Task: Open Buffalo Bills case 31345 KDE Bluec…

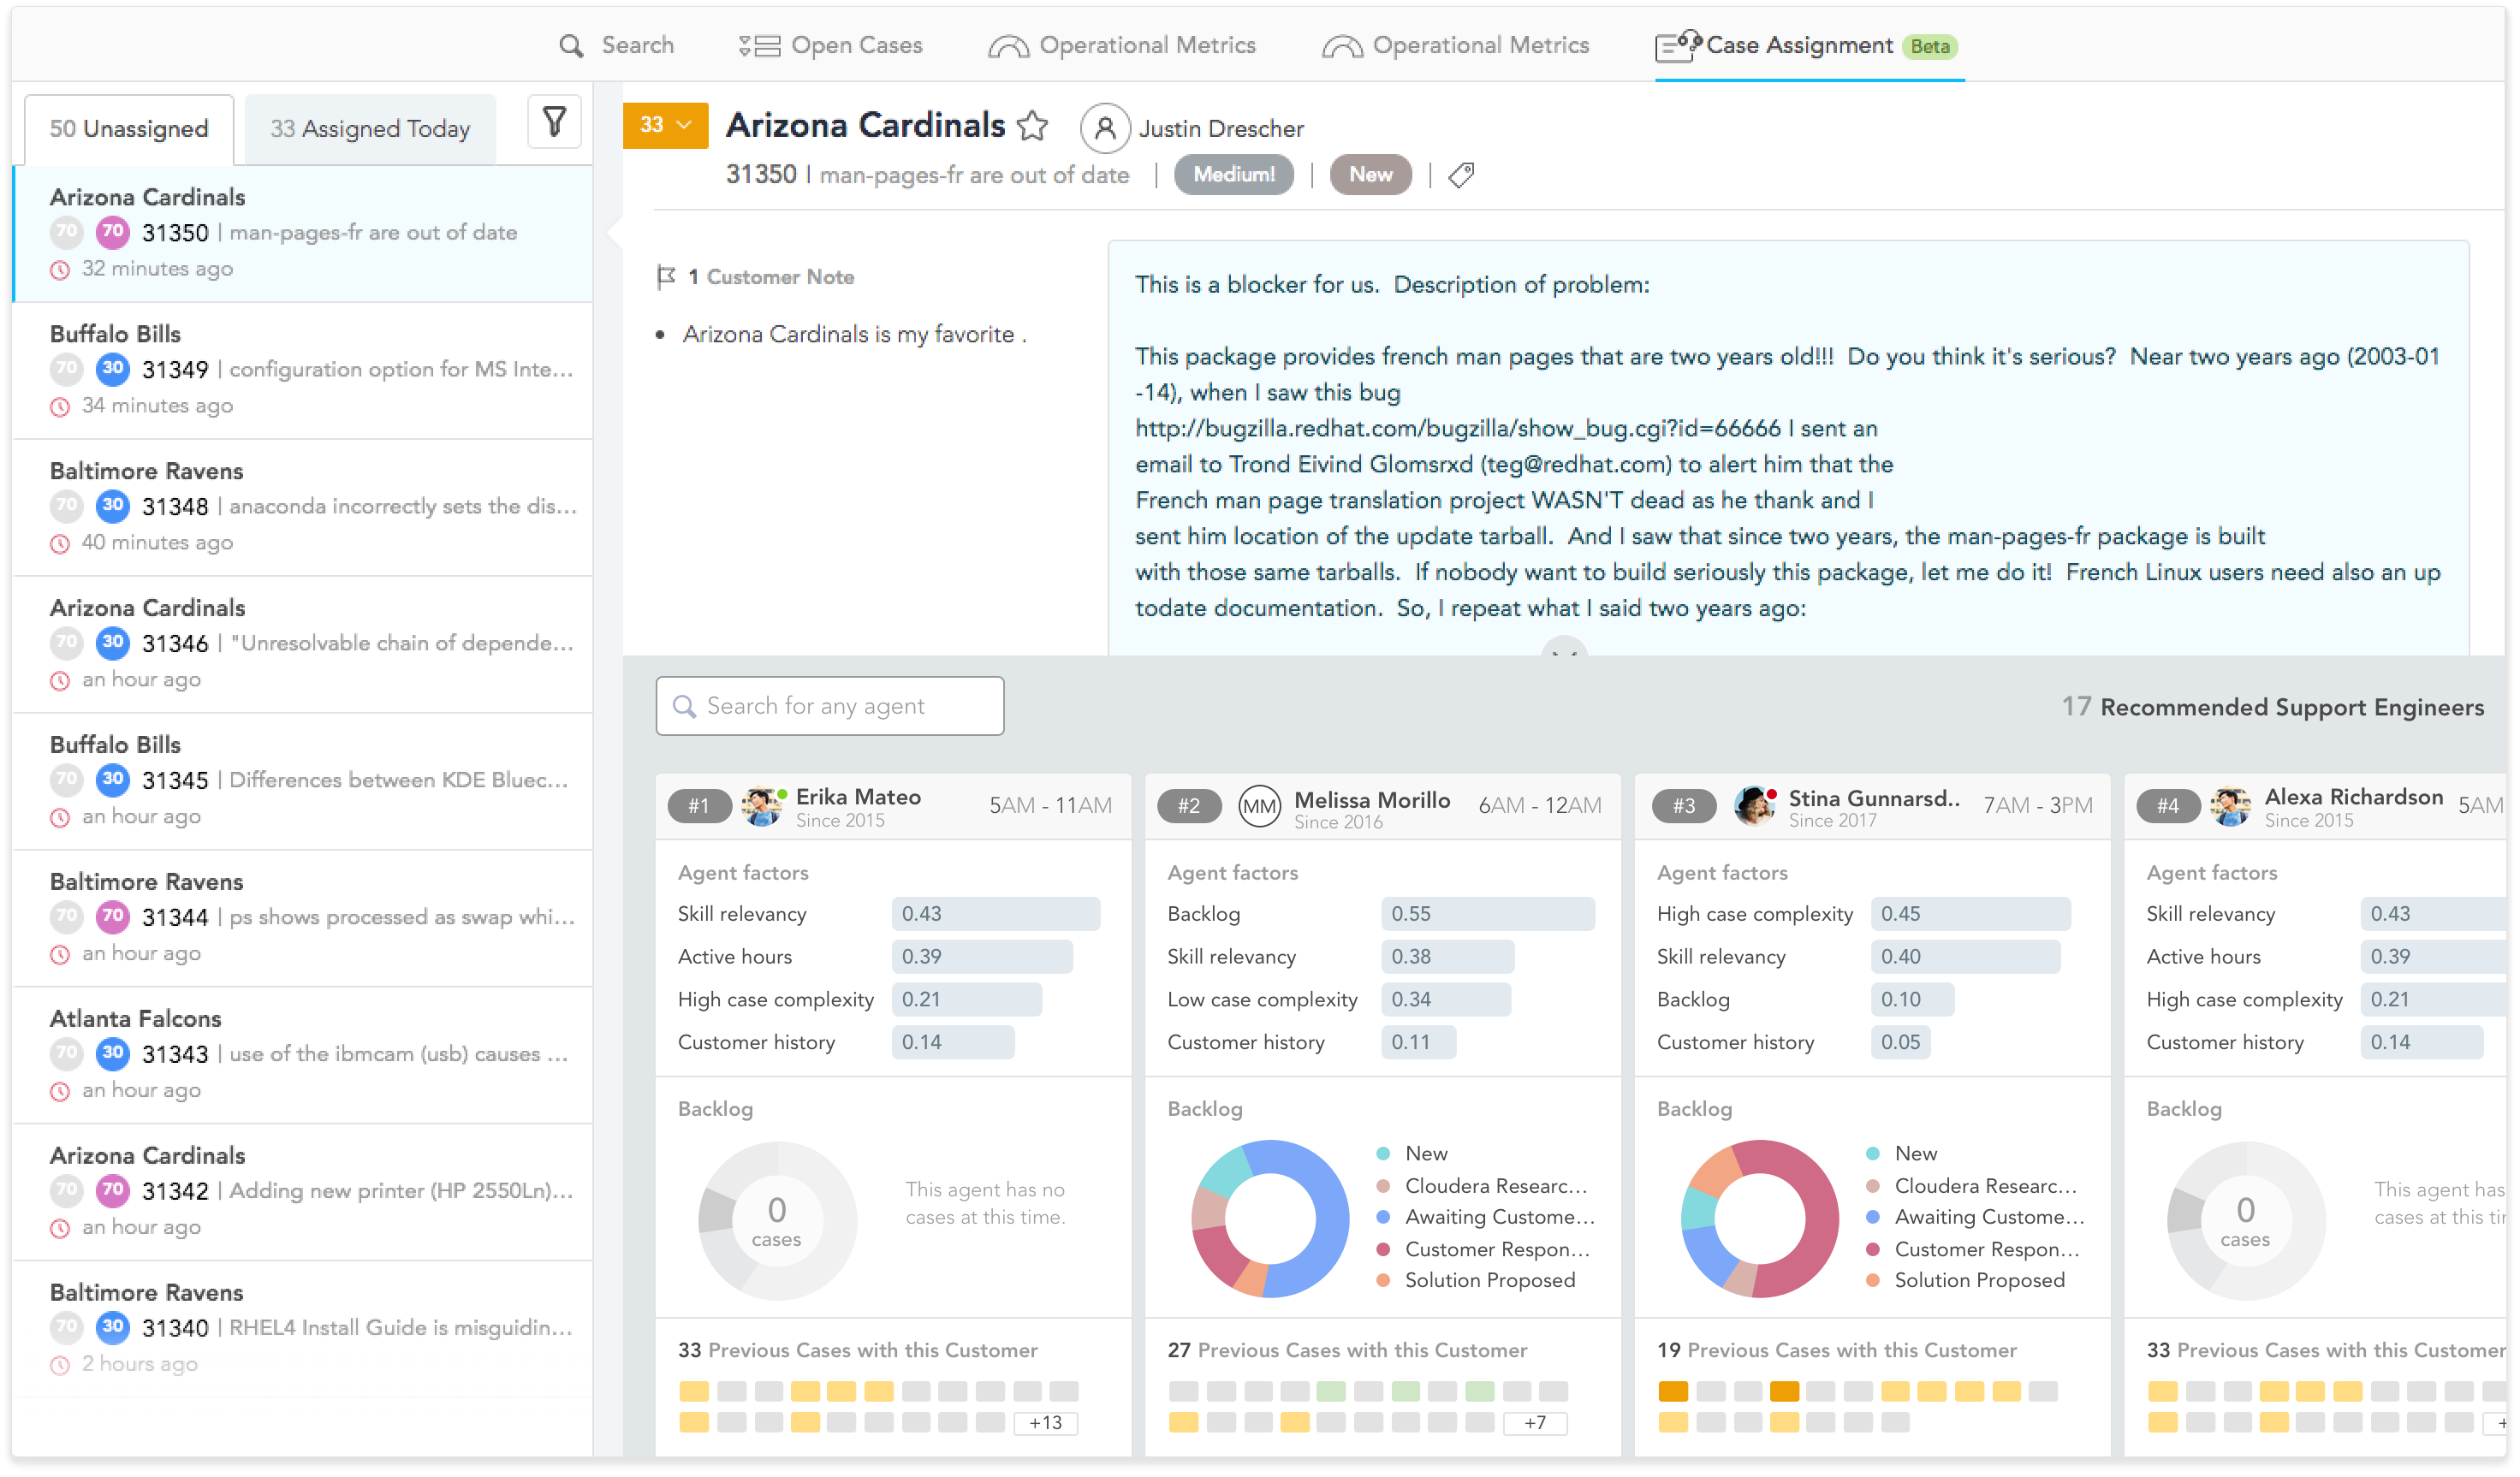Action: click(302, 782)
